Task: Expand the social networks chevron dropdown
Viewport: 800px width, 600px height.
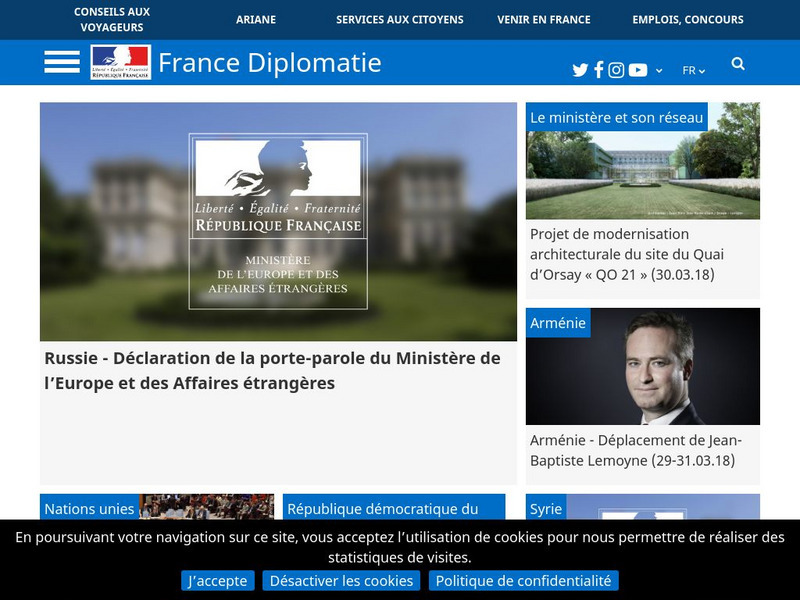Action: [x=658, y=69]
